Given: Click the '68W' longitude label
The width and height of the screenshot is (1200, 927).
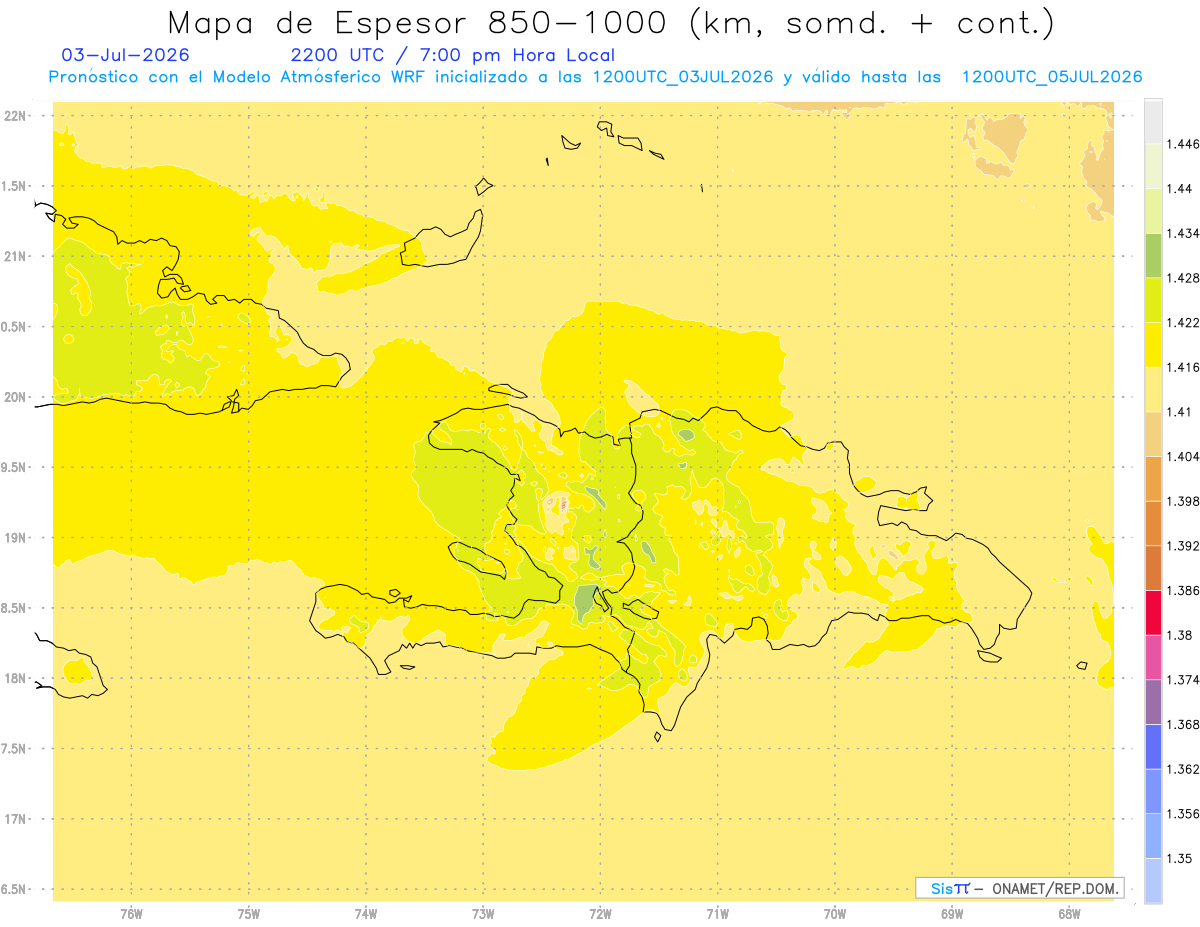Looking at the screenshot, I should point(1069,913).
